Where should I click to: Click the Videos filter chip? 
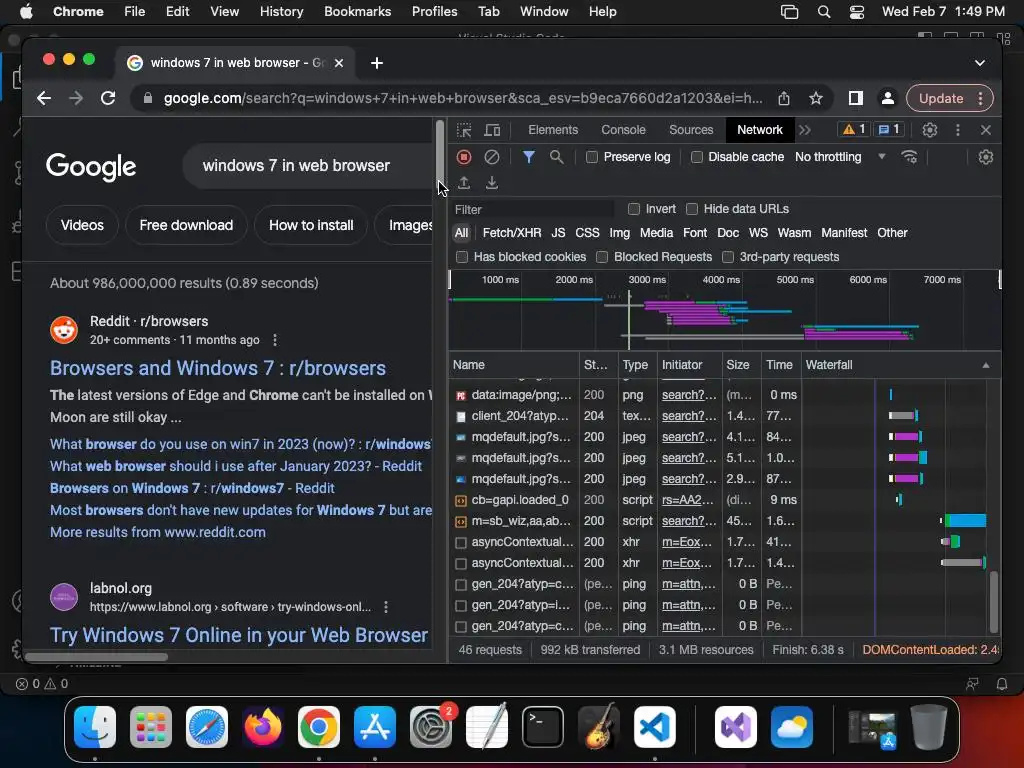click(82, 225)
